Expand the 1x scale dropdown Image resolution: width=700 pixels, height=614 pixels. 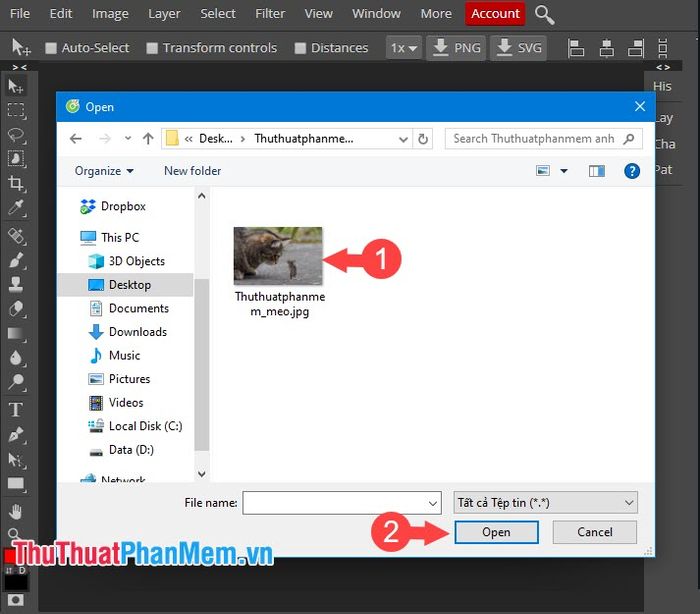[404, 48]
